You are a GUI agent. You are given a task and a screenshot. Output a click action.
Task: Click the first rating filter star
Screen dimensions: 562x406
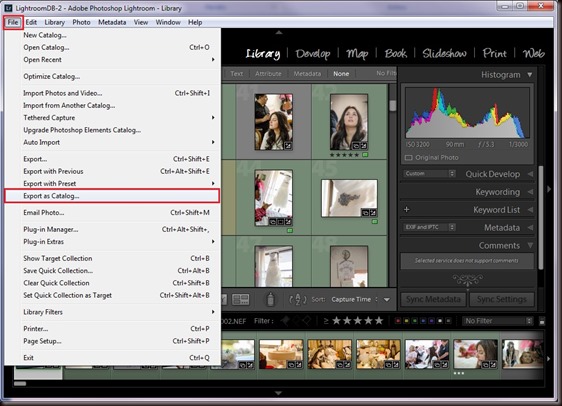point(336,320)
